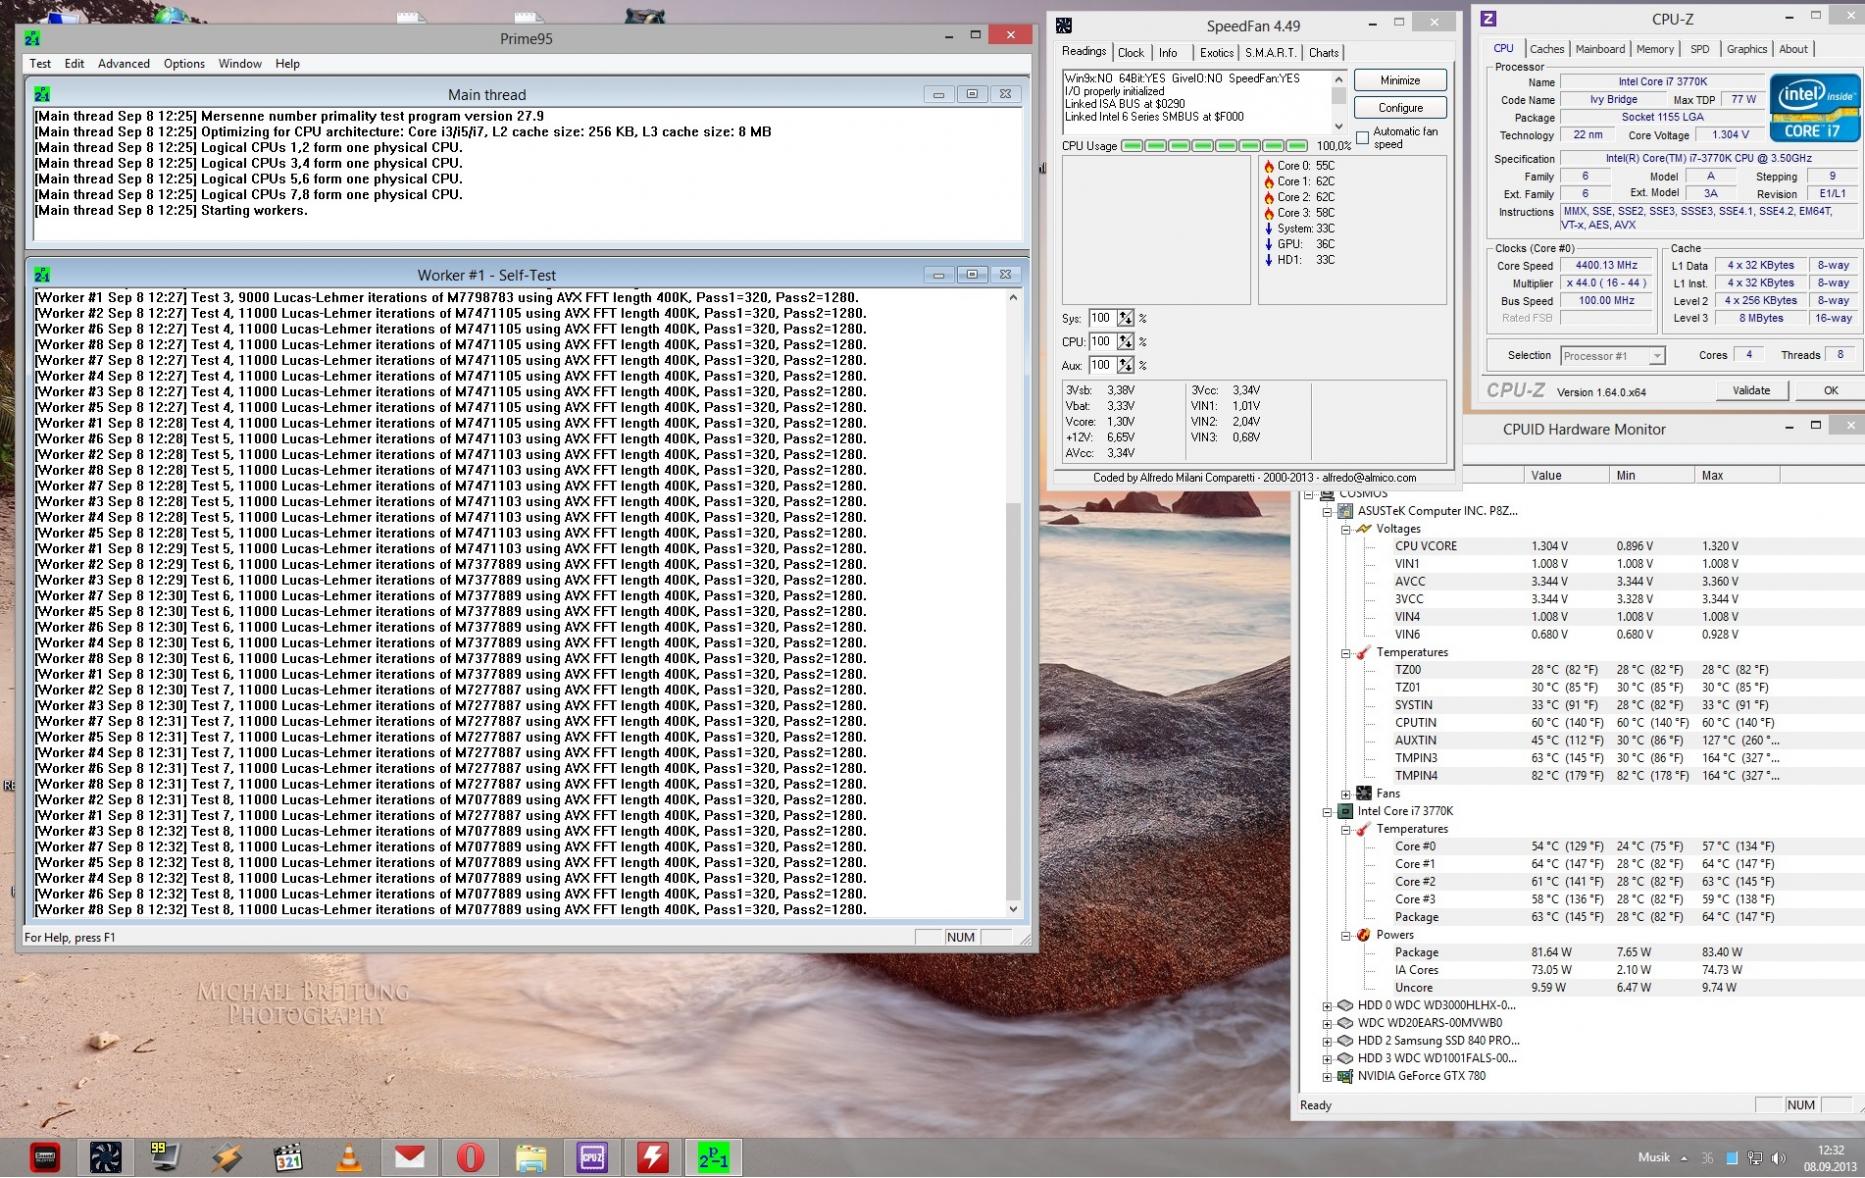Switch to the Mainboard tab in CPU-Z
The width and height of the screenshot is (1865, 1178).
[1600, 49]
